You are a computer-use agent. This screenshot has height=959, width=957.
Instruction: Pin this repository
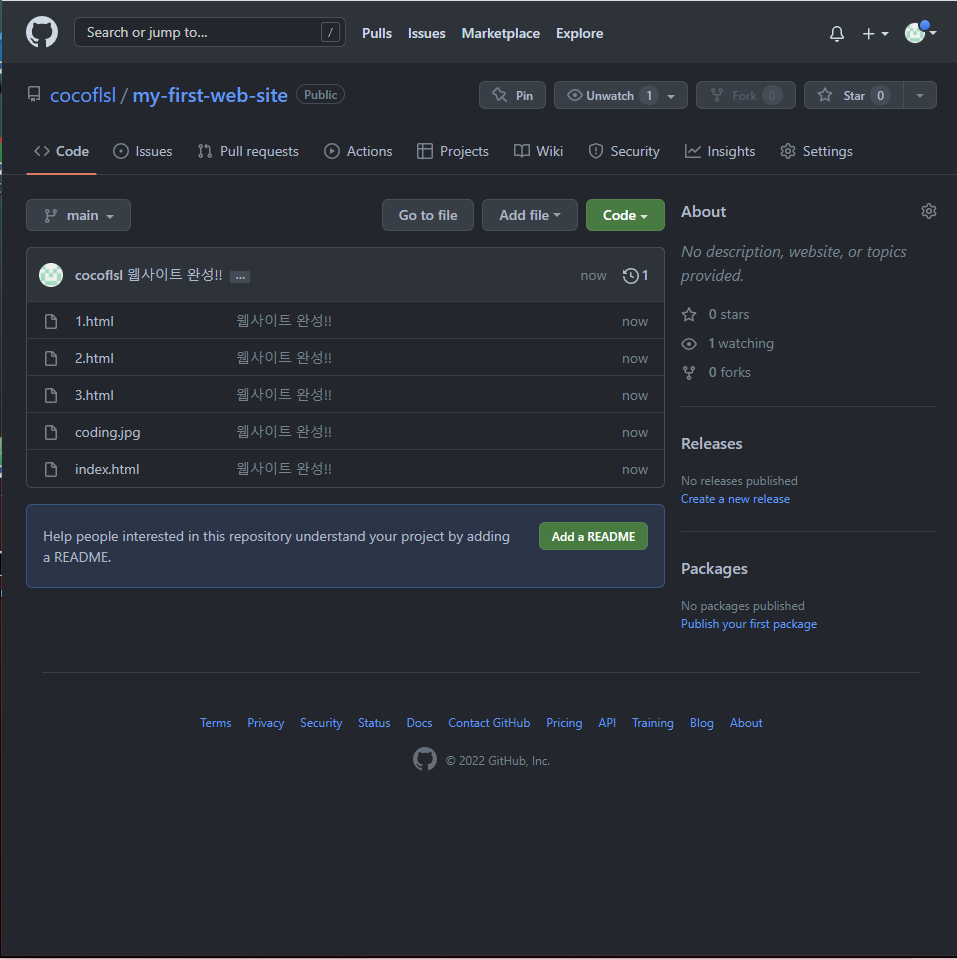click(512, 95)
